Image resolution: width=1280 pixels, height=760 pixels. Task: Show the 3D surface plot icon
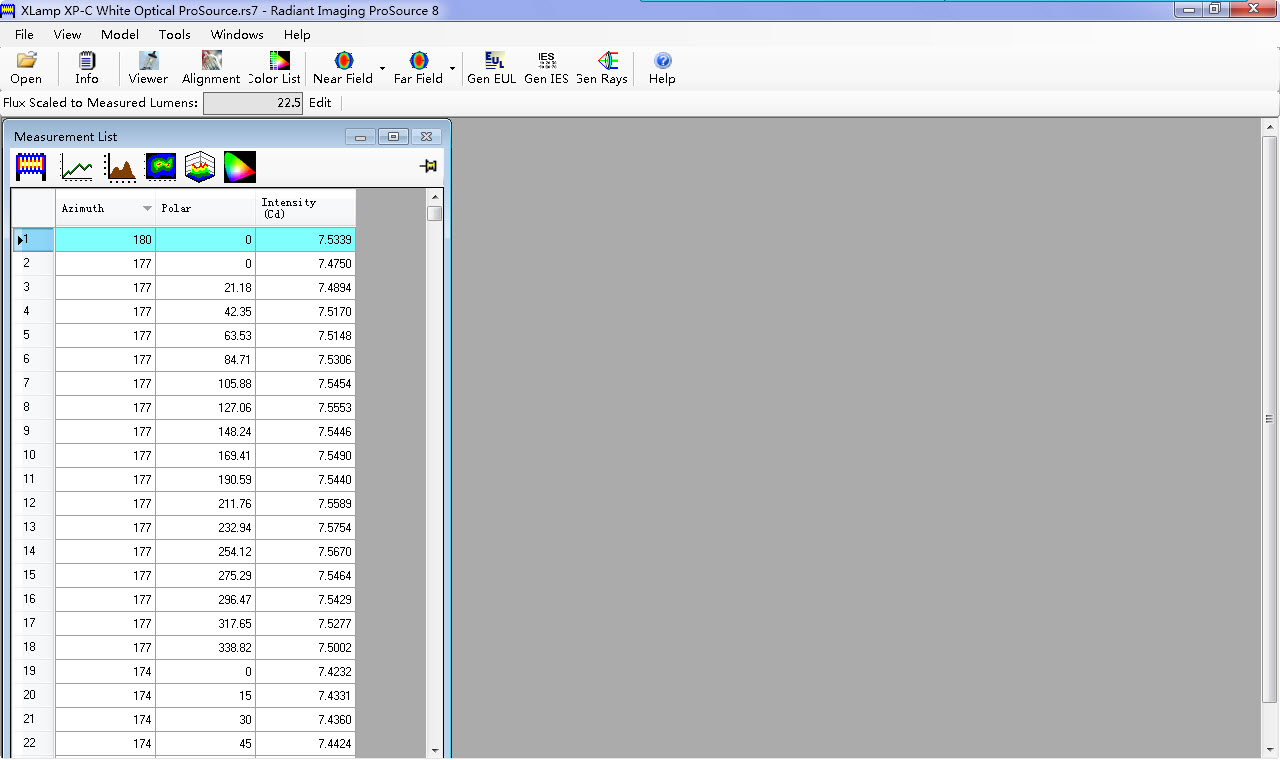pos(200,167)
